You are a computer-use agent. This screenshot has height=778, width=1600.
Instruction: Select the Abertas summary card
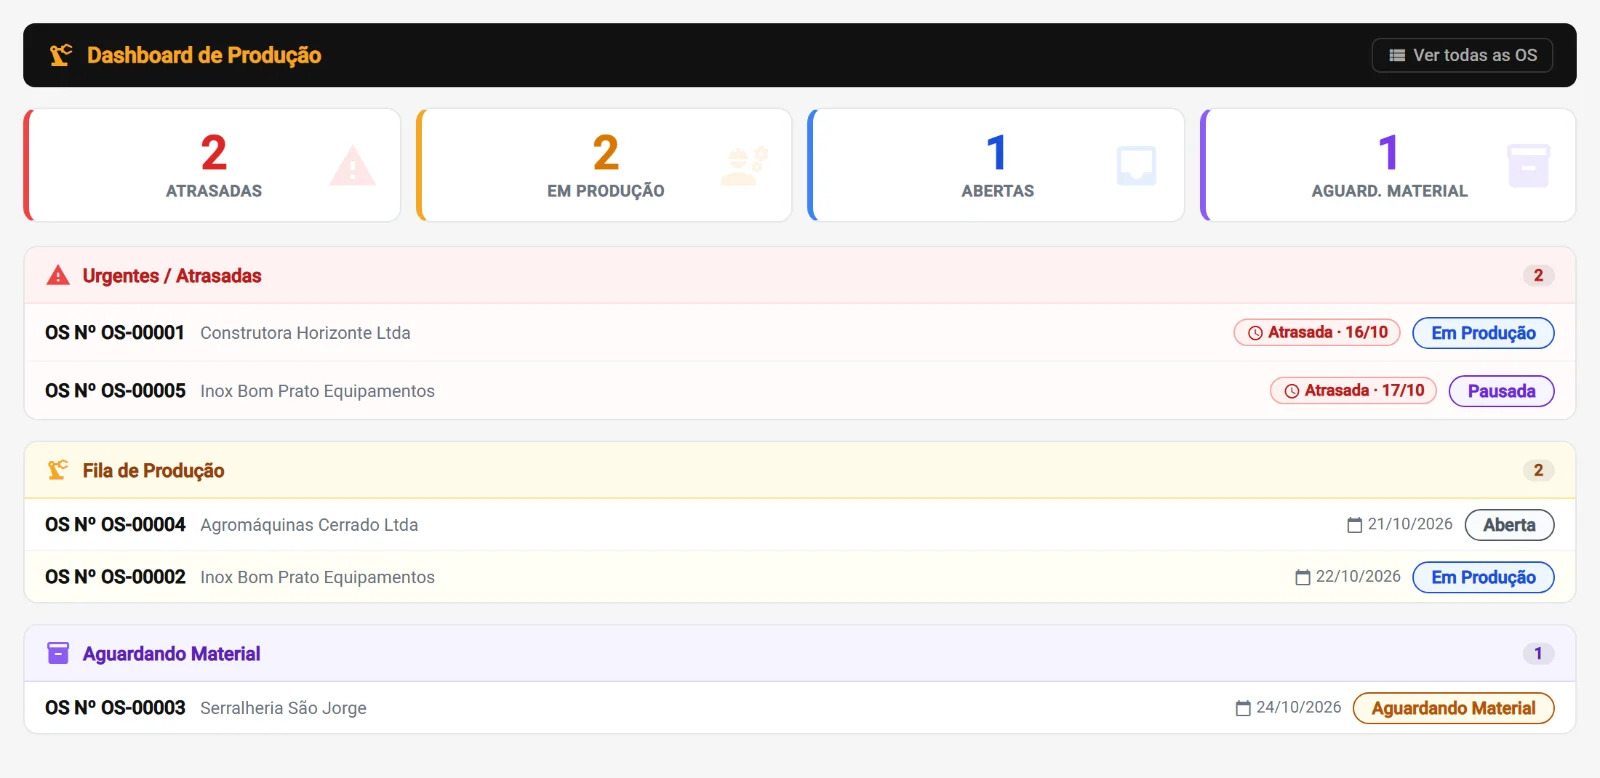point(996,165)
